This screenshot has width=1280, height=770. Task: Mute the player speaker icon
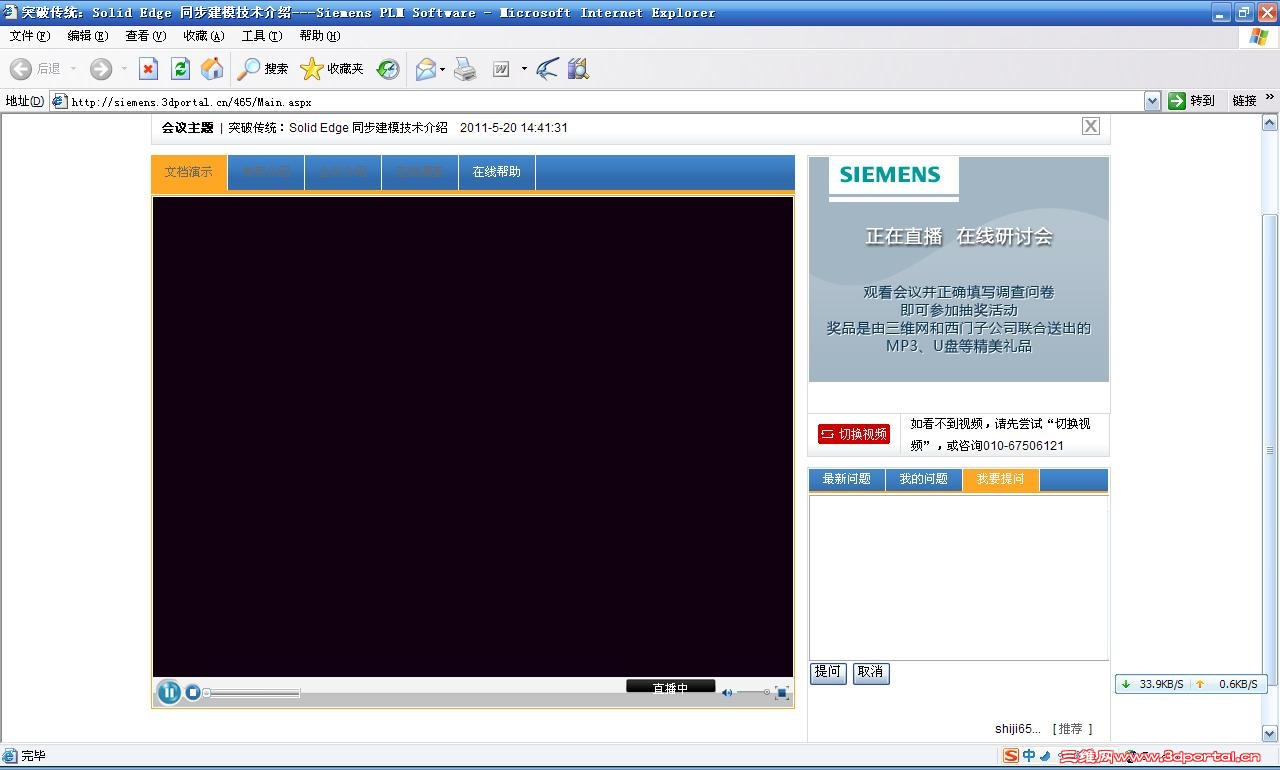coord(727,692)
